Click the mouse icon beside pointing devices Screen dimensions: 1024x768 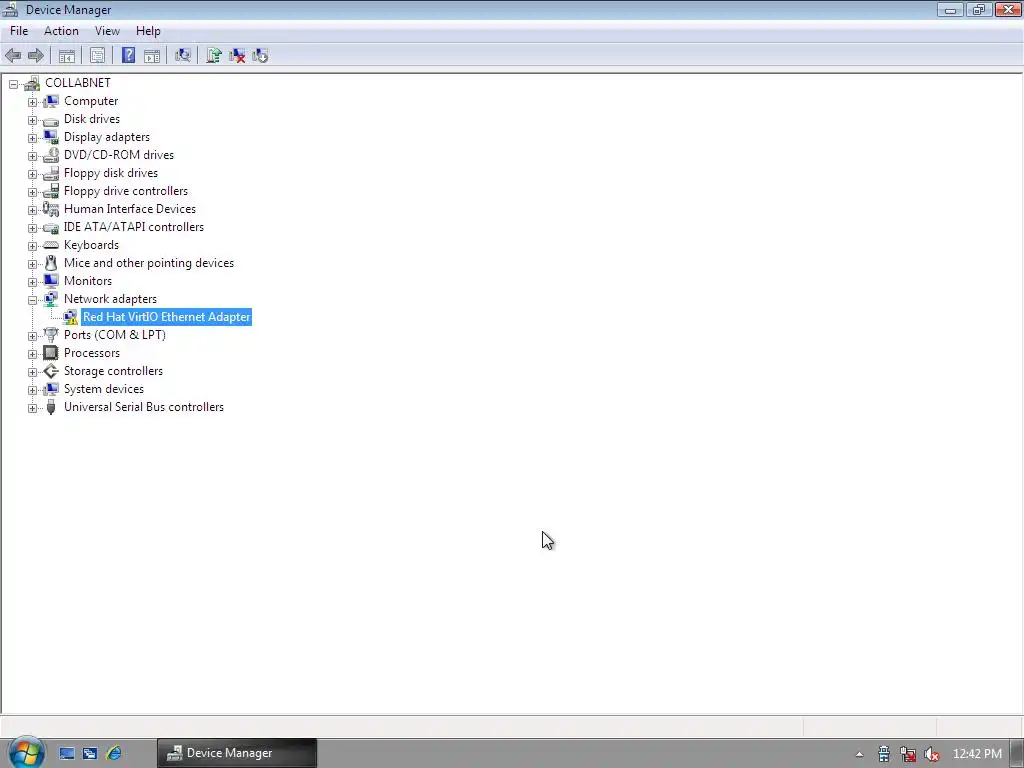(x=51, y=263)
